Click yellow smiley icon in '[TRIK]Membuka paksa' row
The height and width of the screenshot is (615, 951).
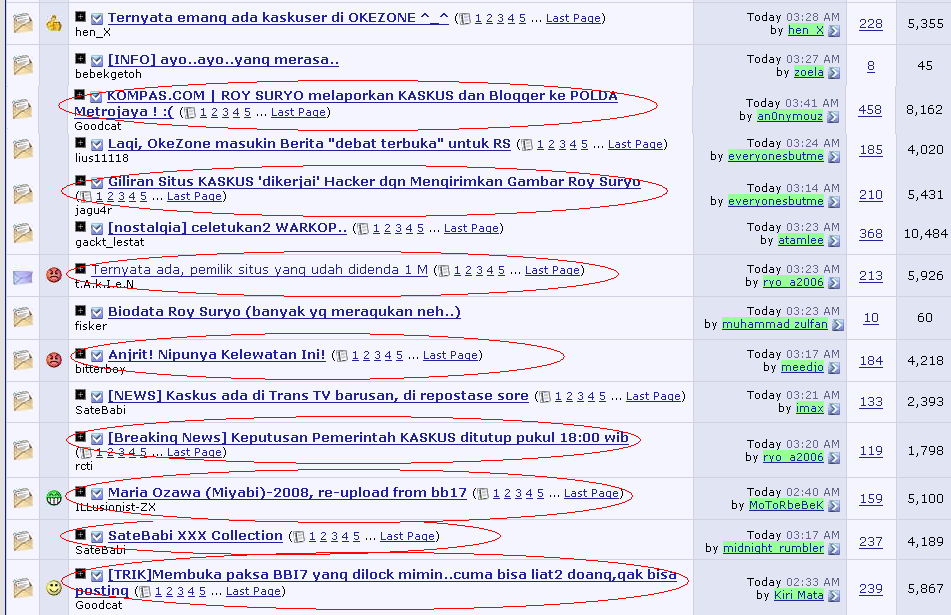click(x=54, y=588)
